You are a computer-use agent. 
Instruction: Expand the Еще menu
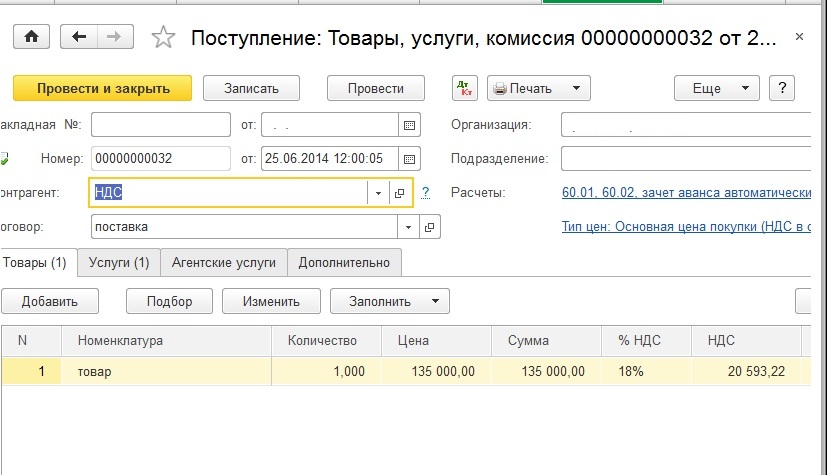point(717,88)
